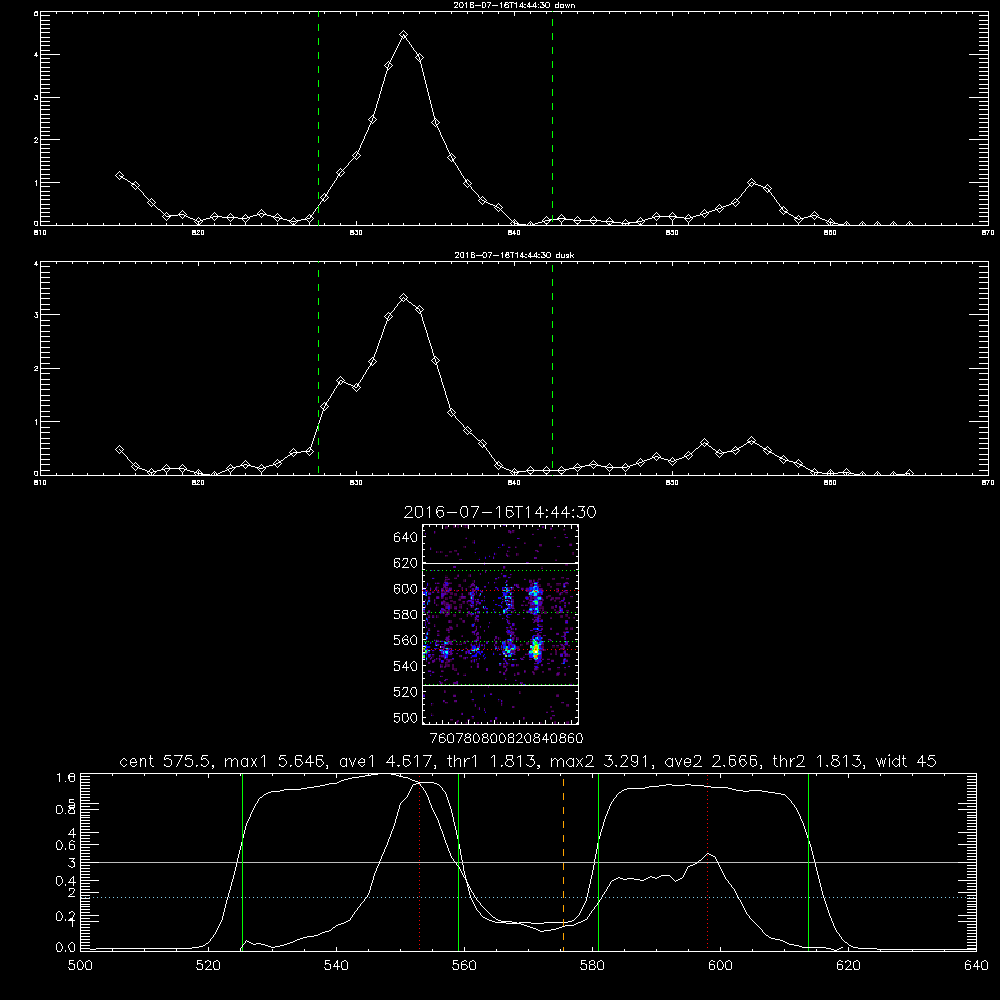Click the blue dotted threshold line in bottom plot
The image size is (1000, 1000).
click(x=528, y=897)
